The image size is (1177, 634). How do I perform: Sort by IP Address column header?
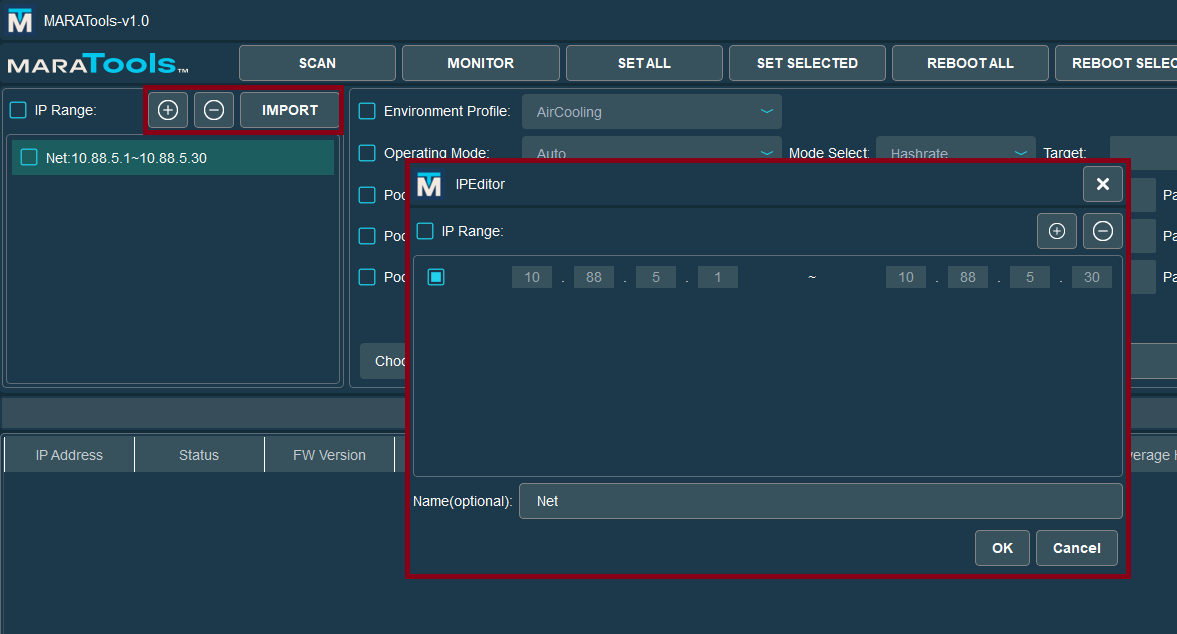pos(69,455)
